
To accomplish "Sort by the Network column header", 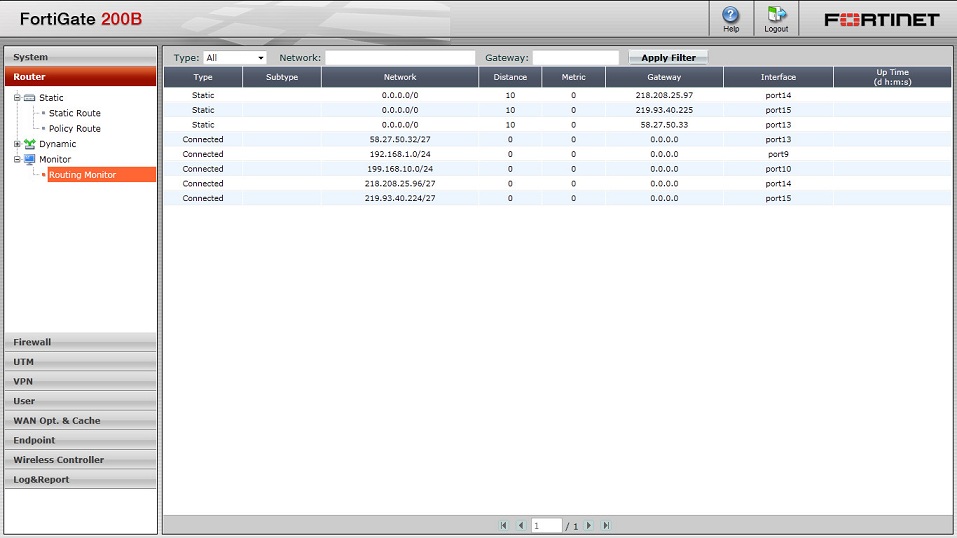I will point(400,77).
